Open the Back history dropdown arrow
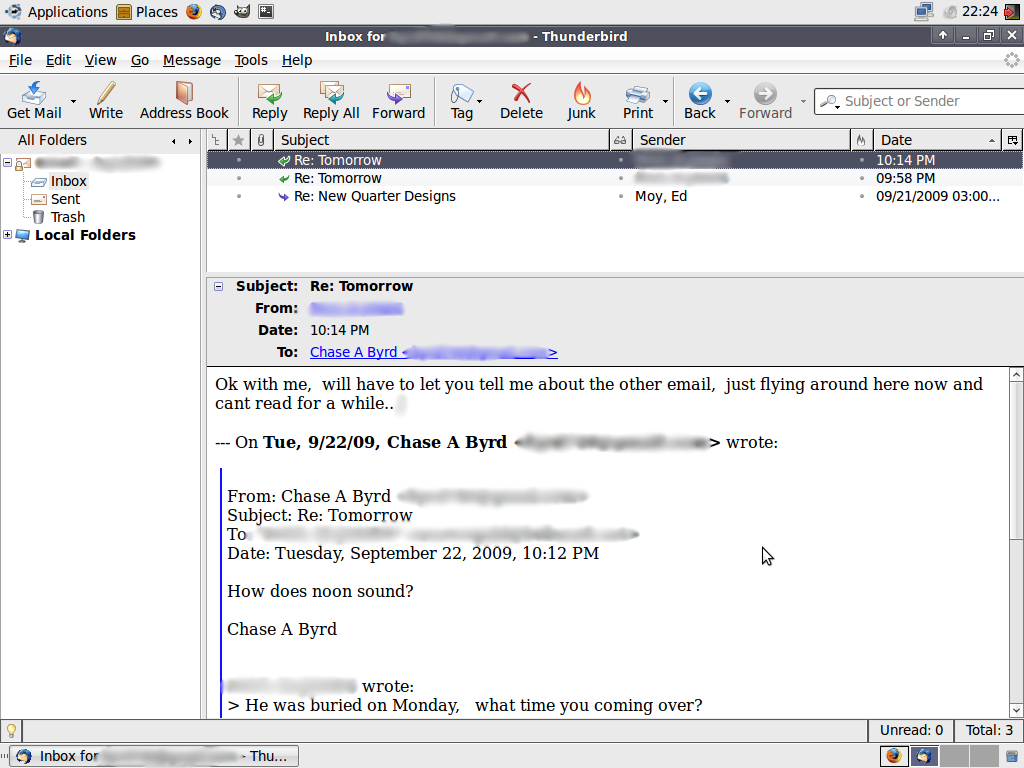 coord(727,101)
